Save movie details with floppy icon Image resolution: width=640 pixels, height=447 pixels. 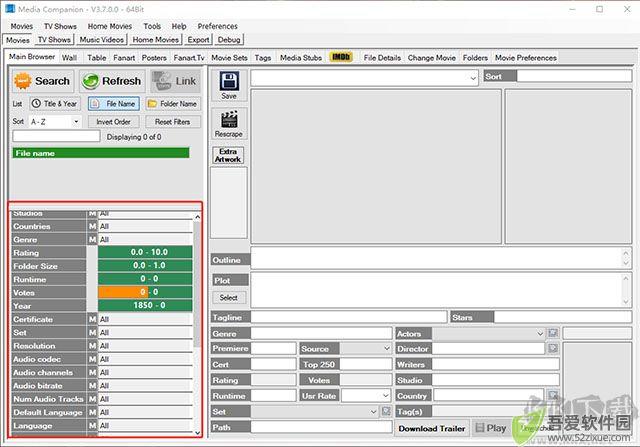click(x=229, y=85)
